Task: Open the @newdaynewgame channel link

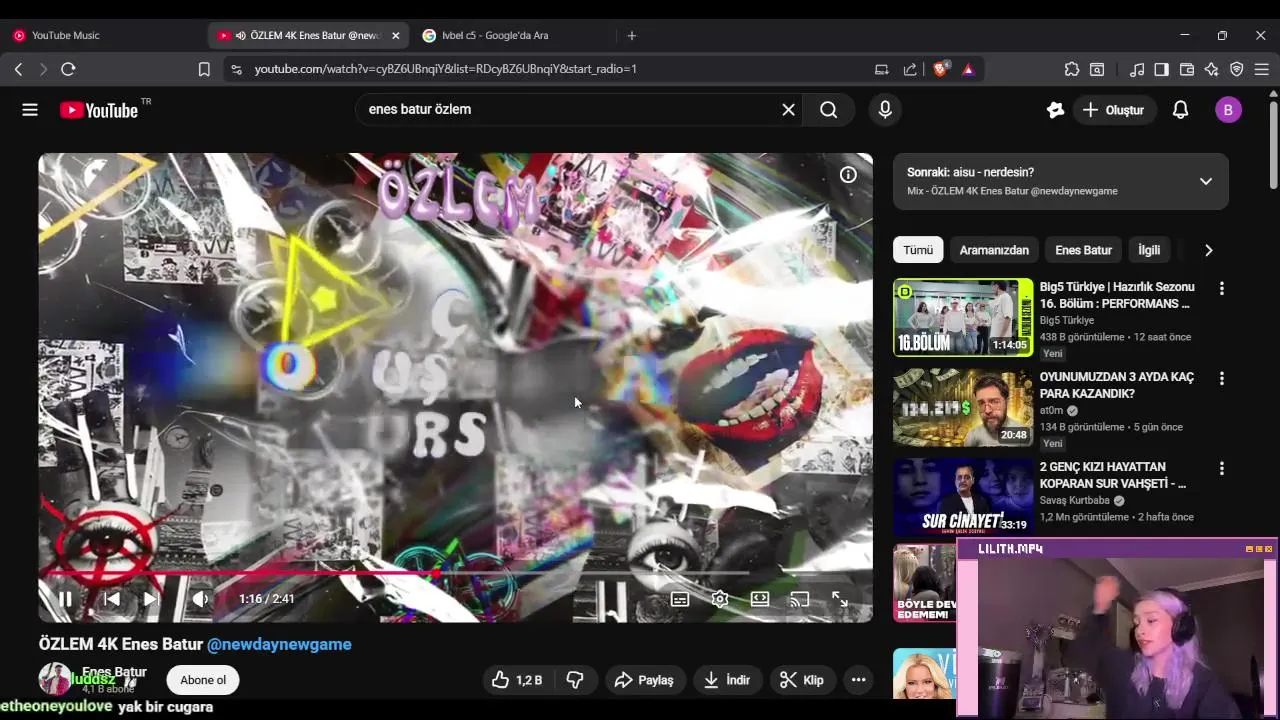Action: point(279,645)
